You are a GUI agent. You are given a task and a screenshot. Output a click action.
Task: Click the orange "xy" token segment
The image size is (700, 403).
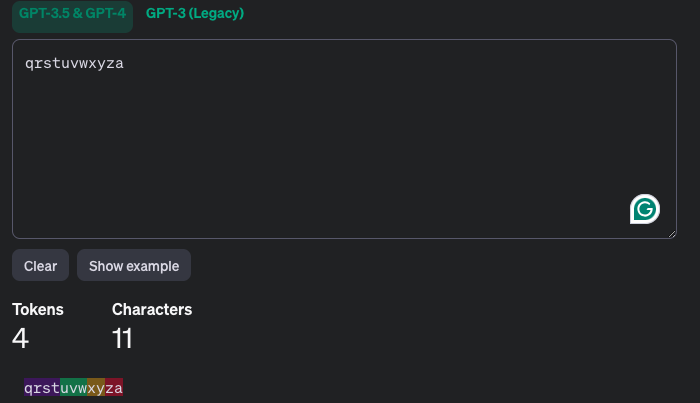tap(96, 388)
